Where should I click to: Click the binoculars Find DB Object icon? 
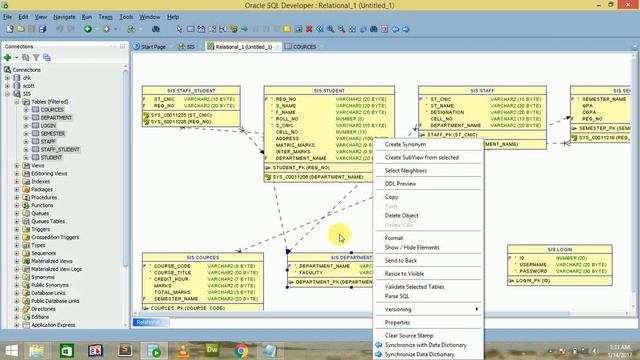(x=156, y=29)
